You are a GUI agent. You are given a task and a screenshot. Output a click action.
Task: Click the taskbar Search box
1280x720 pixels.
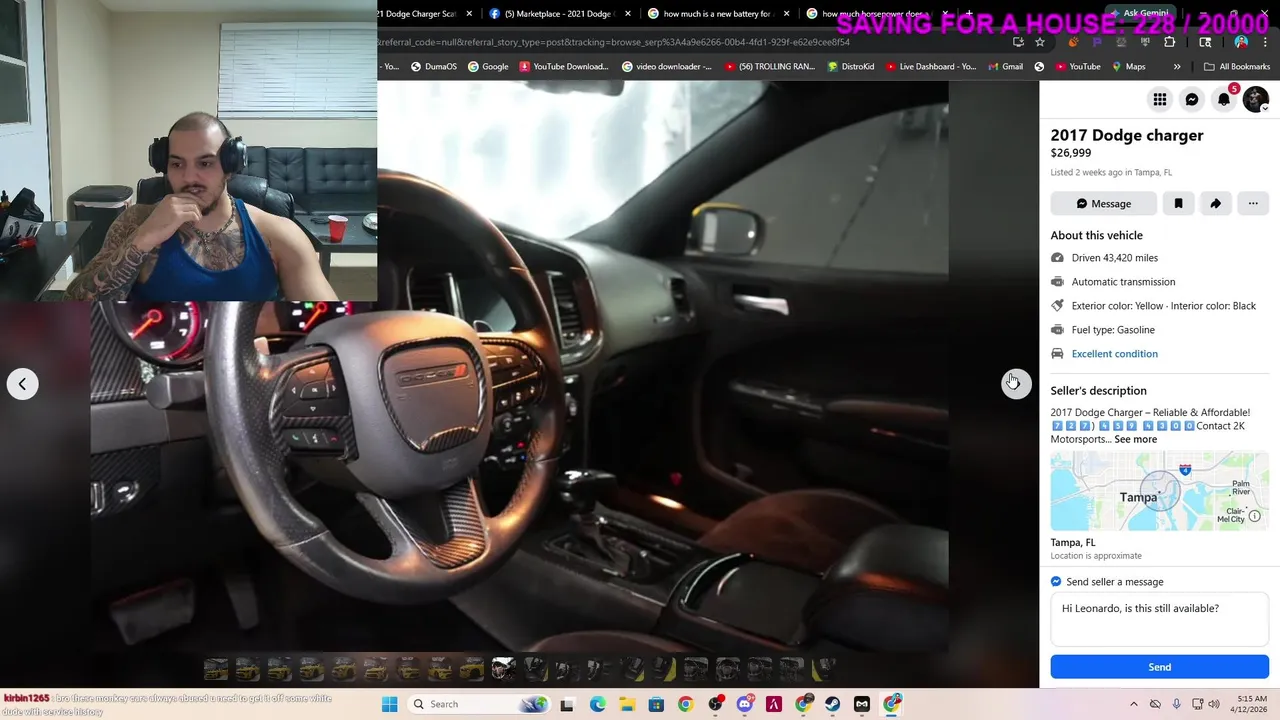coord(479,704)
